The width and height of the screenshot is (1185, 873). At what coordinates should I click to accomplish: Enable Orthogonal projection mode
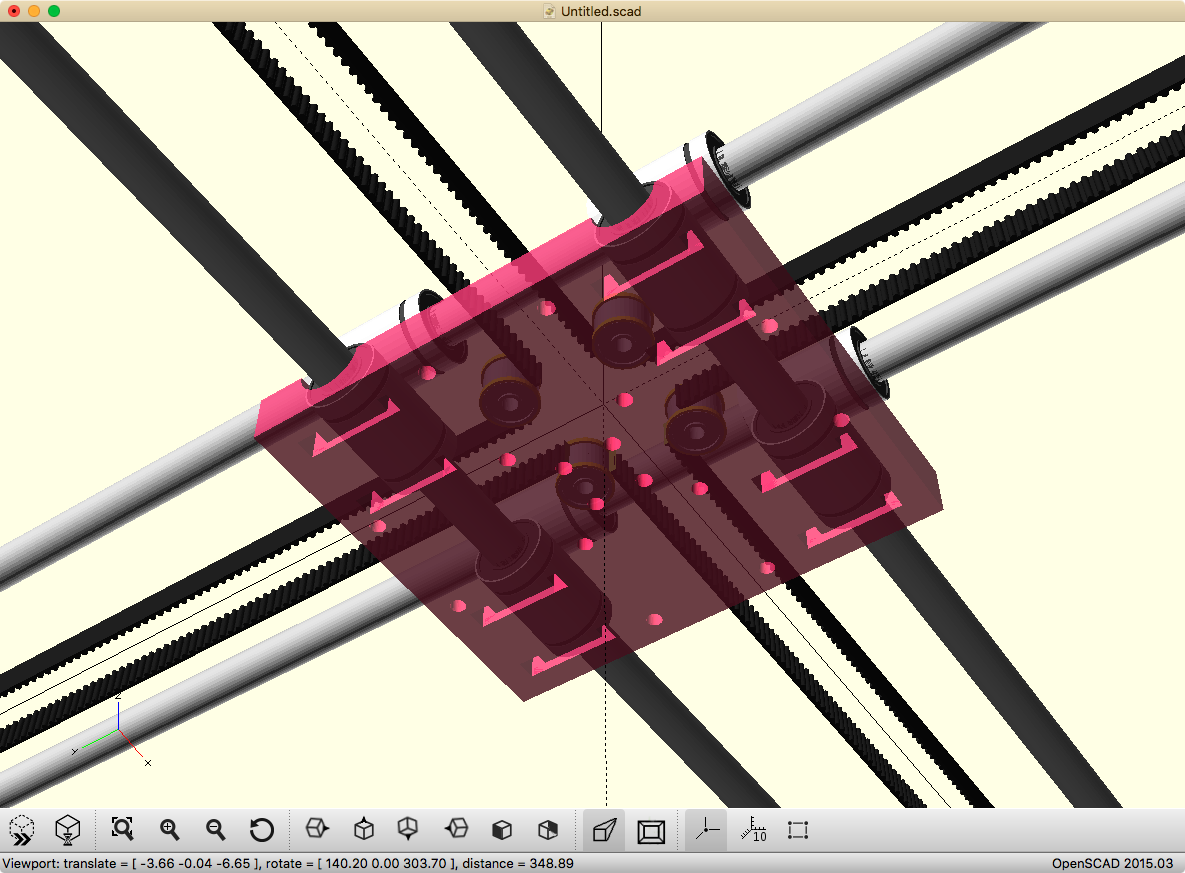(x=651, y=829)
